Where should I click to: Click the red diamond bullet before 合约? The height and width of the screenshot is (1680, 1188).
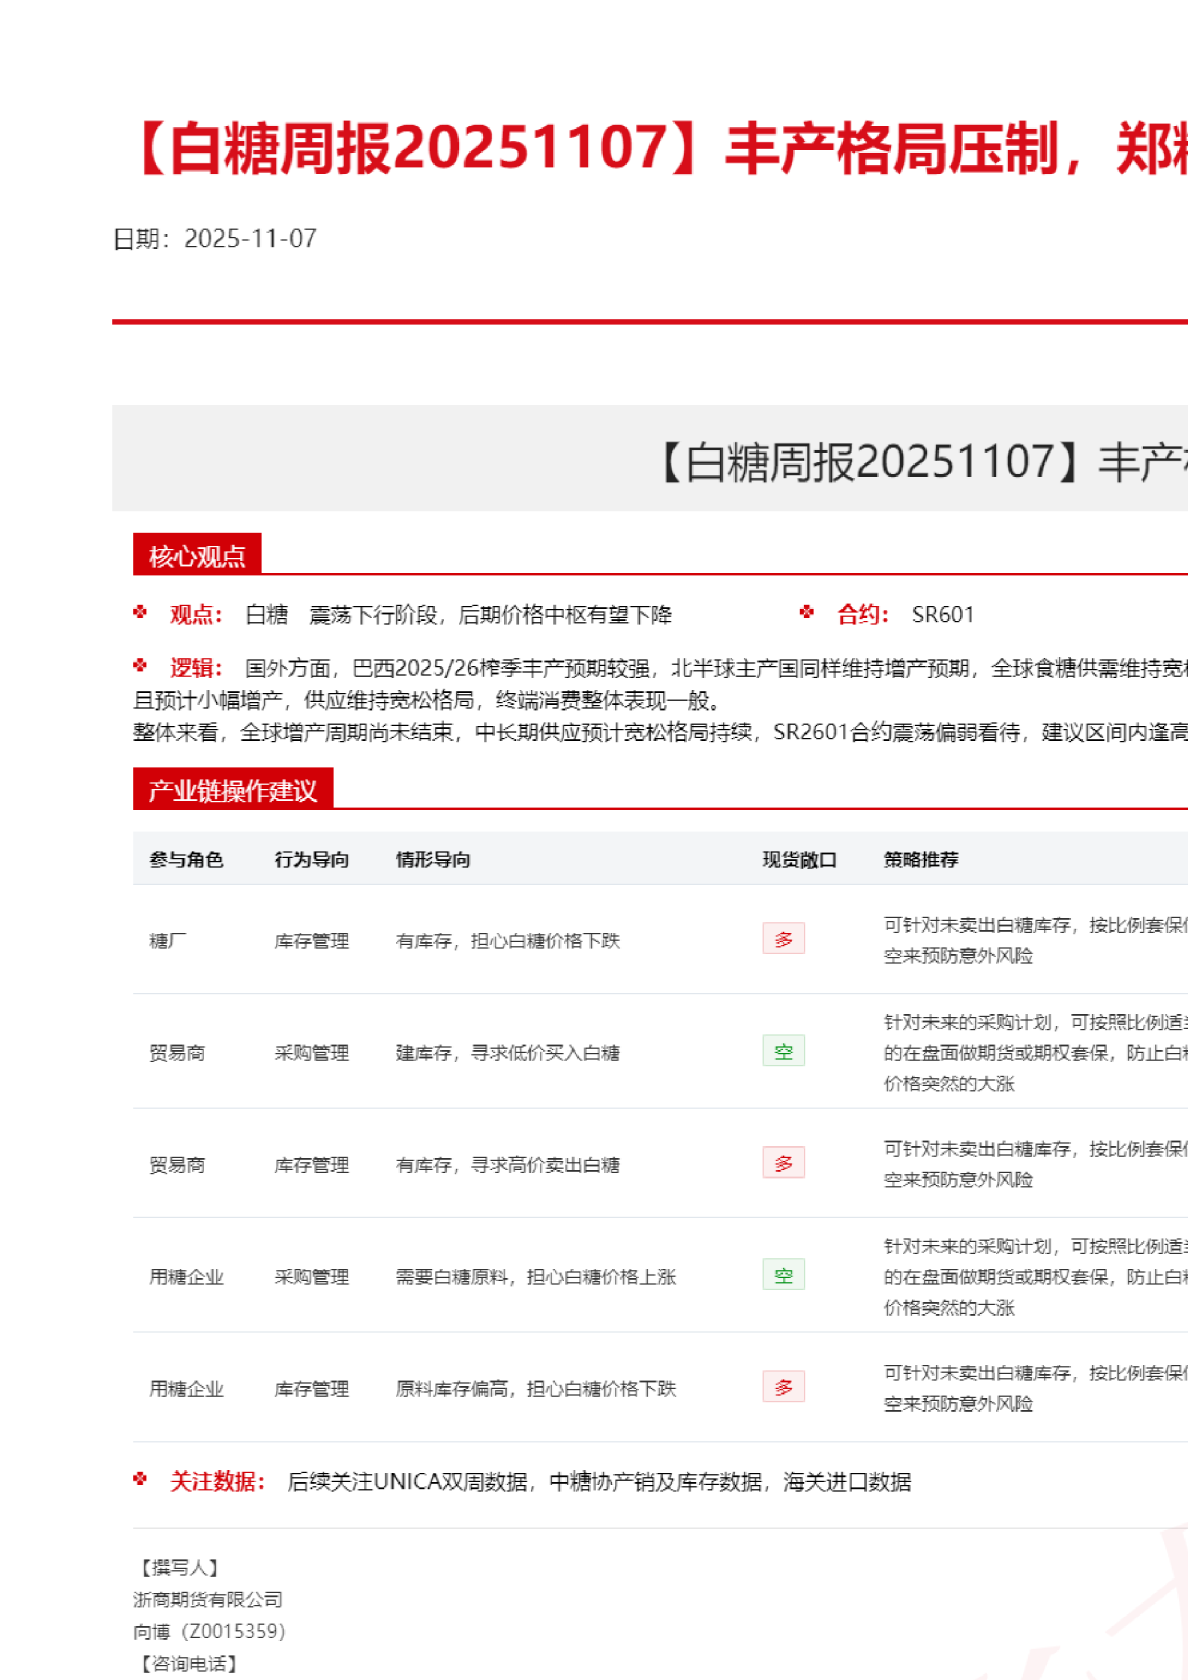(x=807, y=612)
